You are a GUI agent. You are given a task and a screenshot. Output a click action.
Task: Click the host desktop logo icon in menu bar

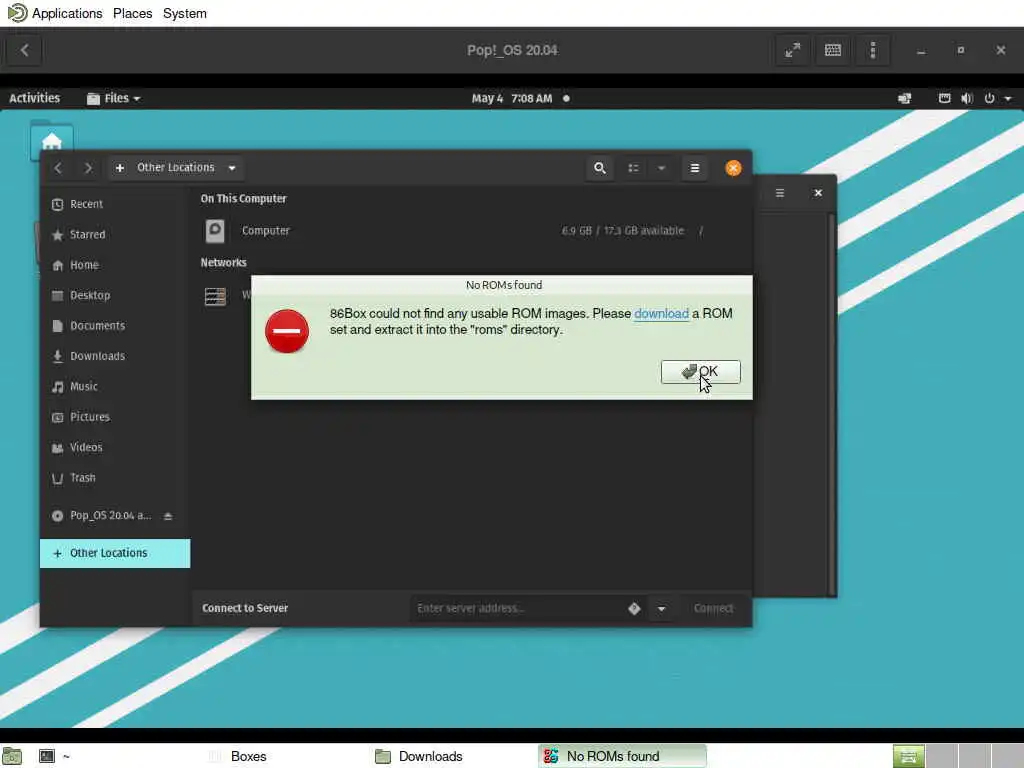point(17,12)
